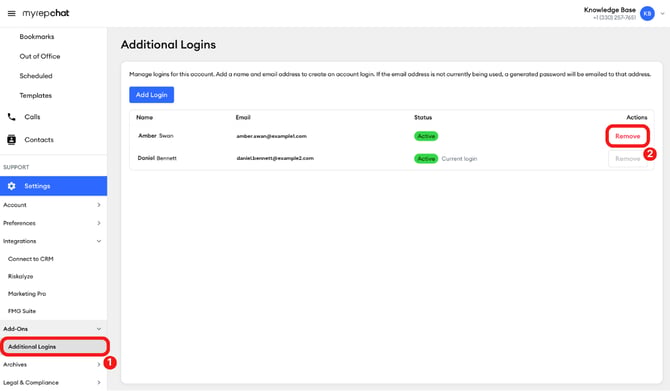Click the Add-Ons label
This screenshot has height=391, width=670.
15,329
